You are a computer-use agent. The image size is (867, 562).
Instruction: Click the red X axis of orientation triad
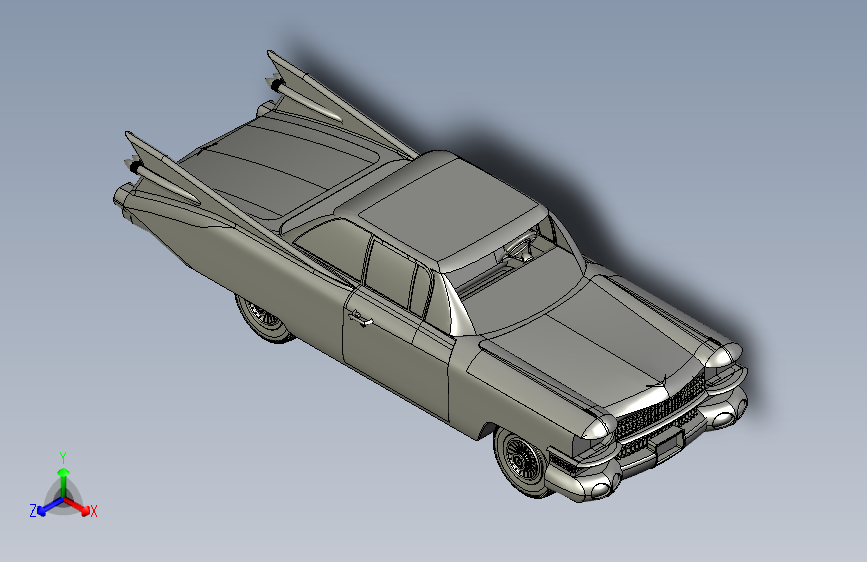coord(77,506)
